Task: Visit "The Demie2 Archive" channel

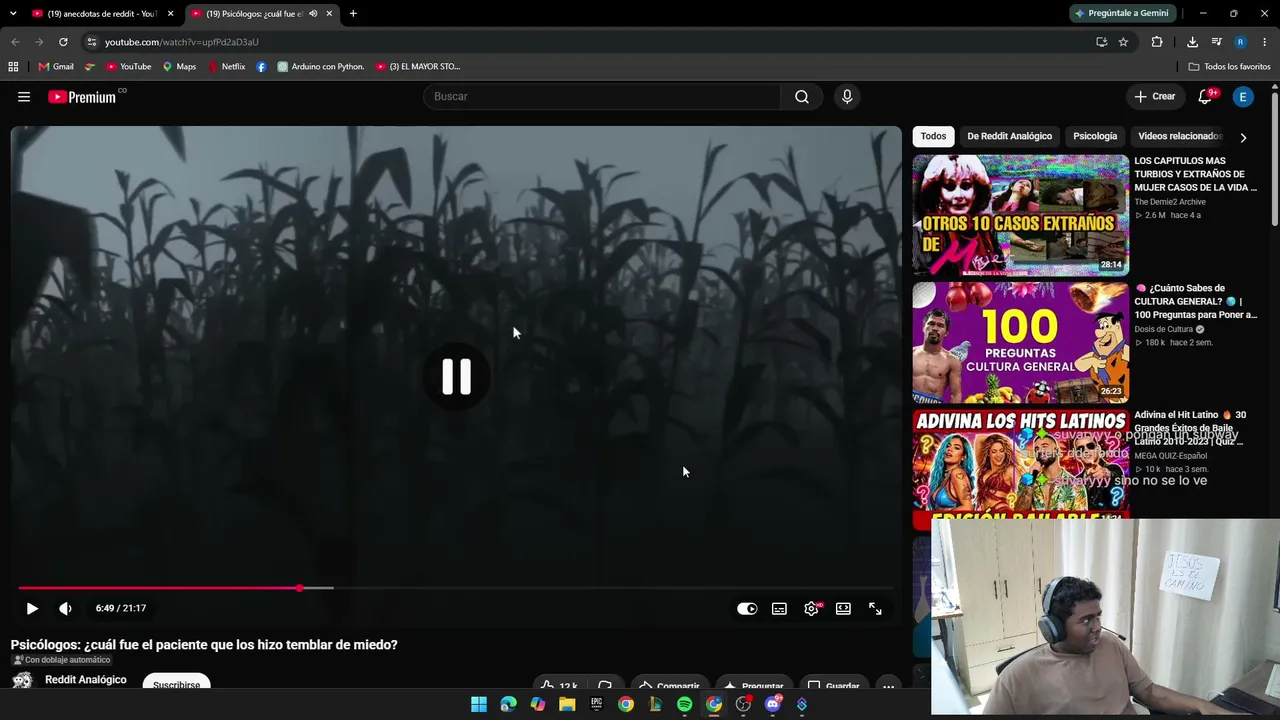Action: [1170, 202]
